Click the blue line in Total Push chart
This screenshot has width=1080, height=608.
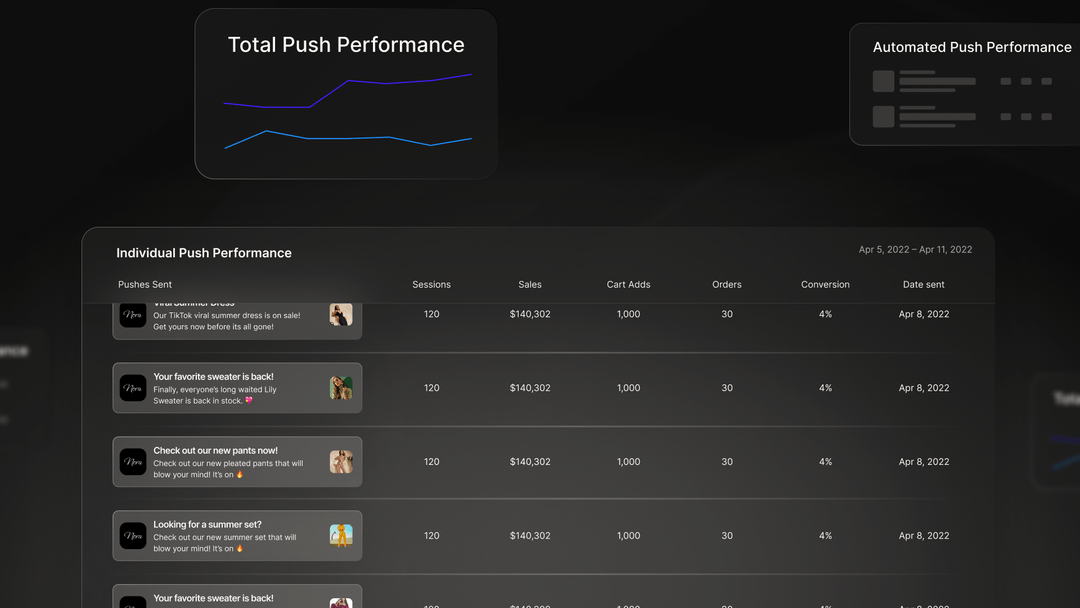coord(348,138)
